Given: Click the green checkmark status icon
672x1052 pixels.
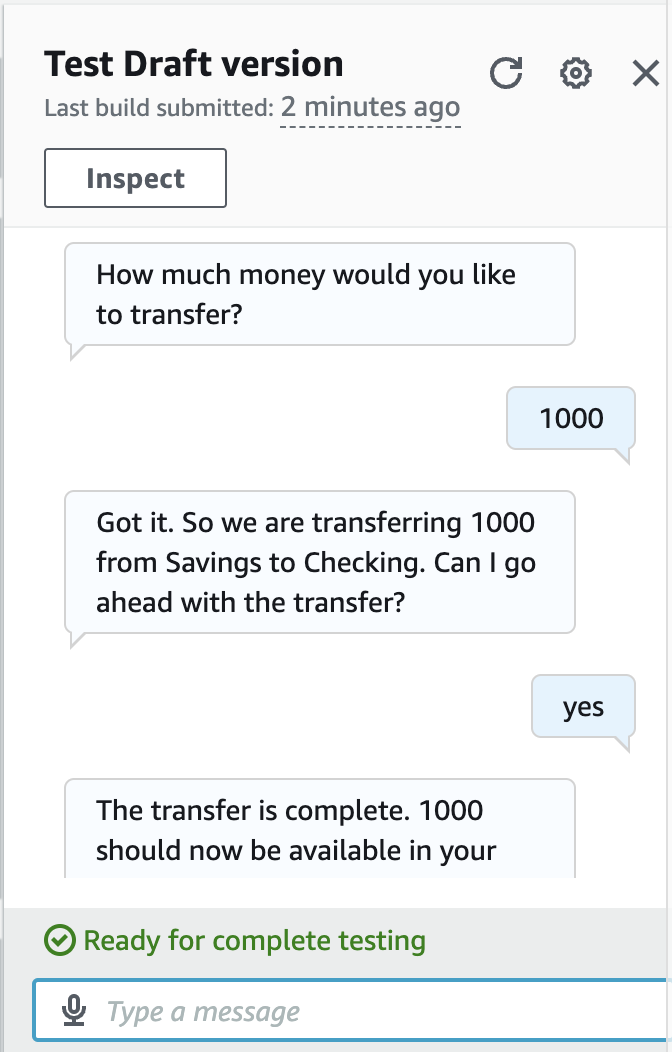Looking at the screenshot, I should pos(60,941).
